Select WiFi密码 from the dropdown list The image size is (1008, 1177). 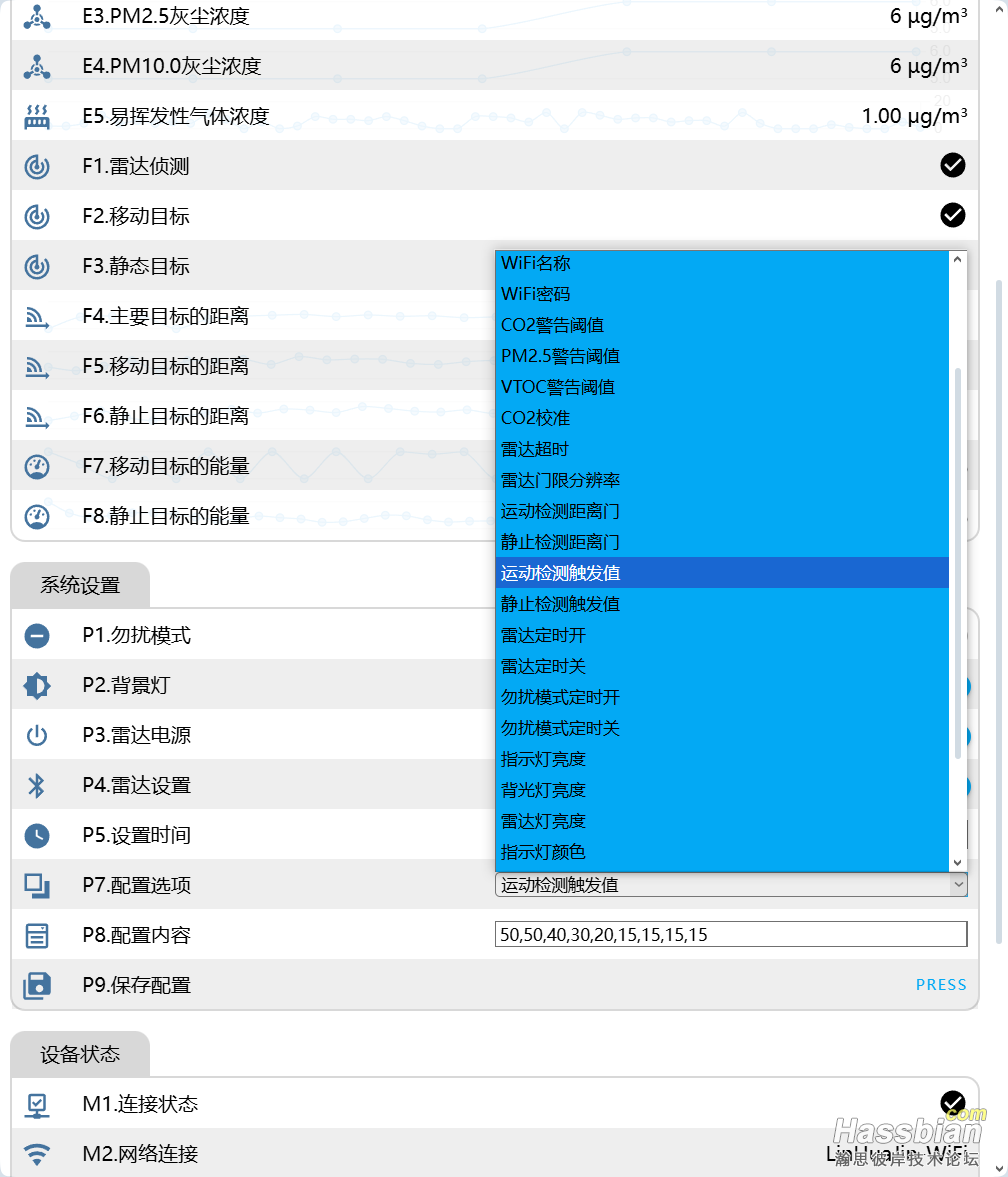[x=722, y=294]
